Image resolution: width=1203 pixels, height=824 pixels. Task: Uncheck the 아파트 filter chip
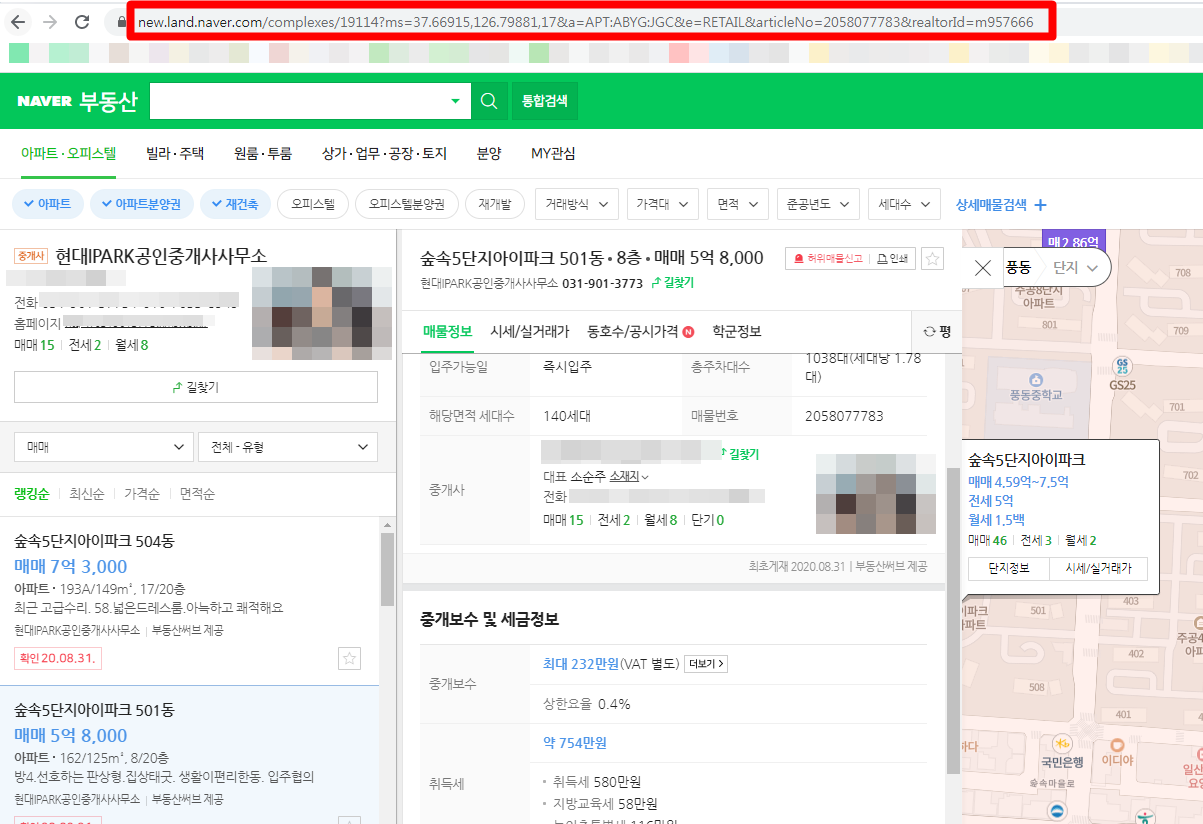pyautogui.click(x=48, y=204)
